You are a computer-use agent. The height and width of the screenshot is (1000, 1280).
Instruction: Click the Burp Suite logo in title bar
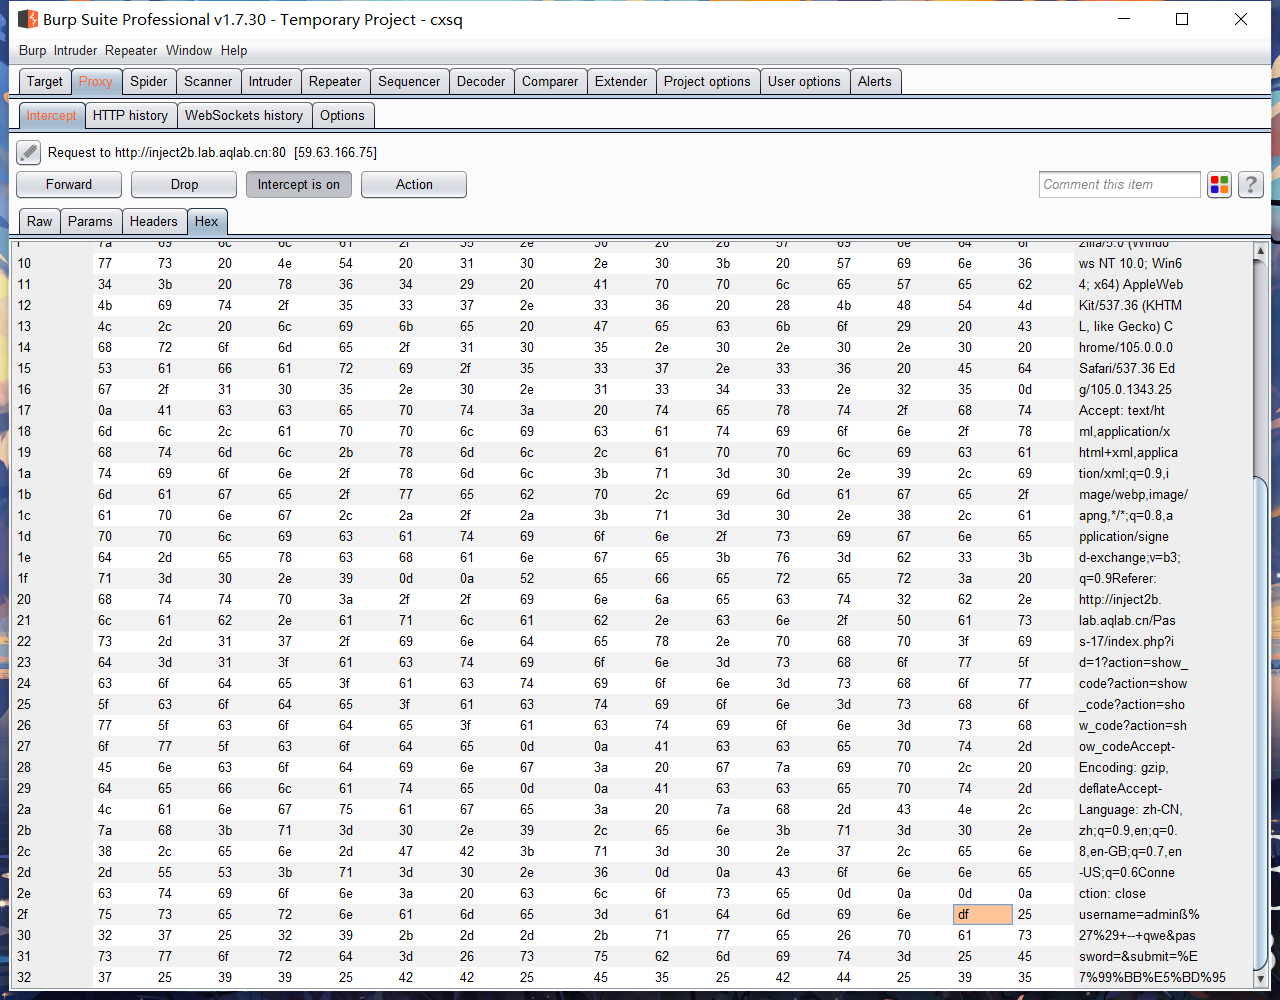27,19
